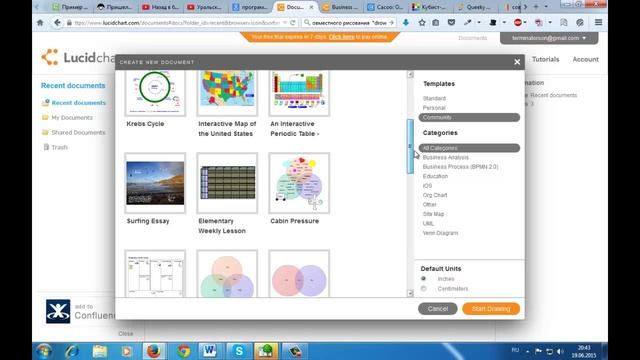Open Trash in the sidebar
The height and width of the screenshot is (360, 640).
[60, 147]
